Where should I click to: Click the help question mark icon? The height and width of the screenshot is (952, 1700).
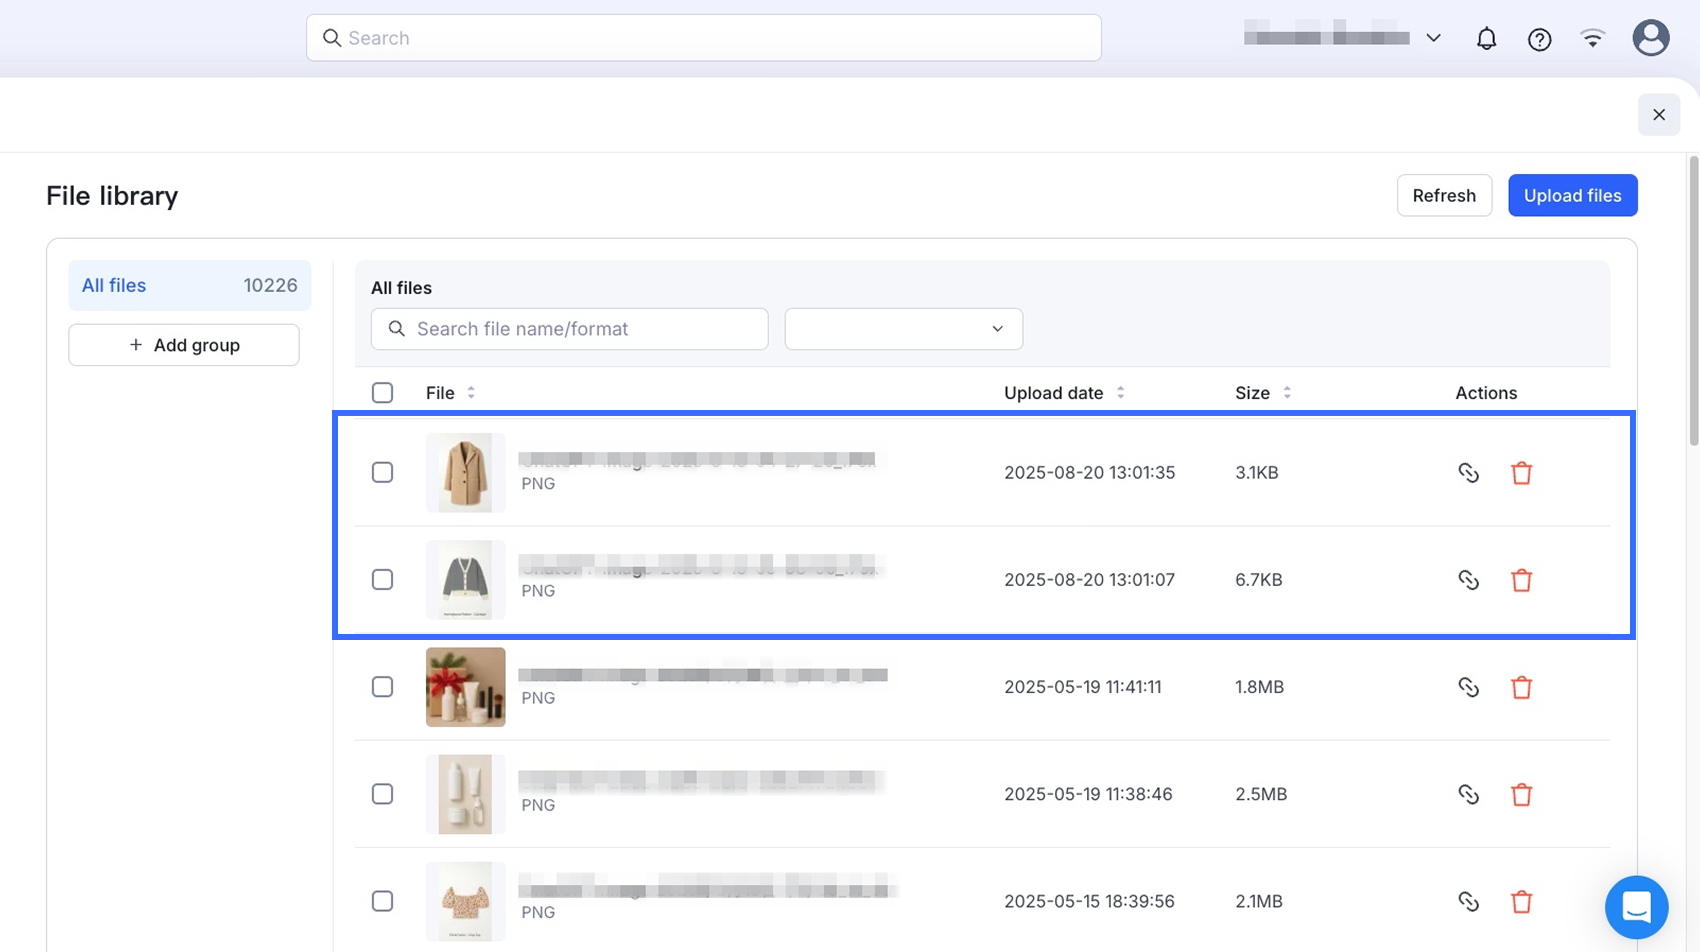click(x=1539, y=39)
